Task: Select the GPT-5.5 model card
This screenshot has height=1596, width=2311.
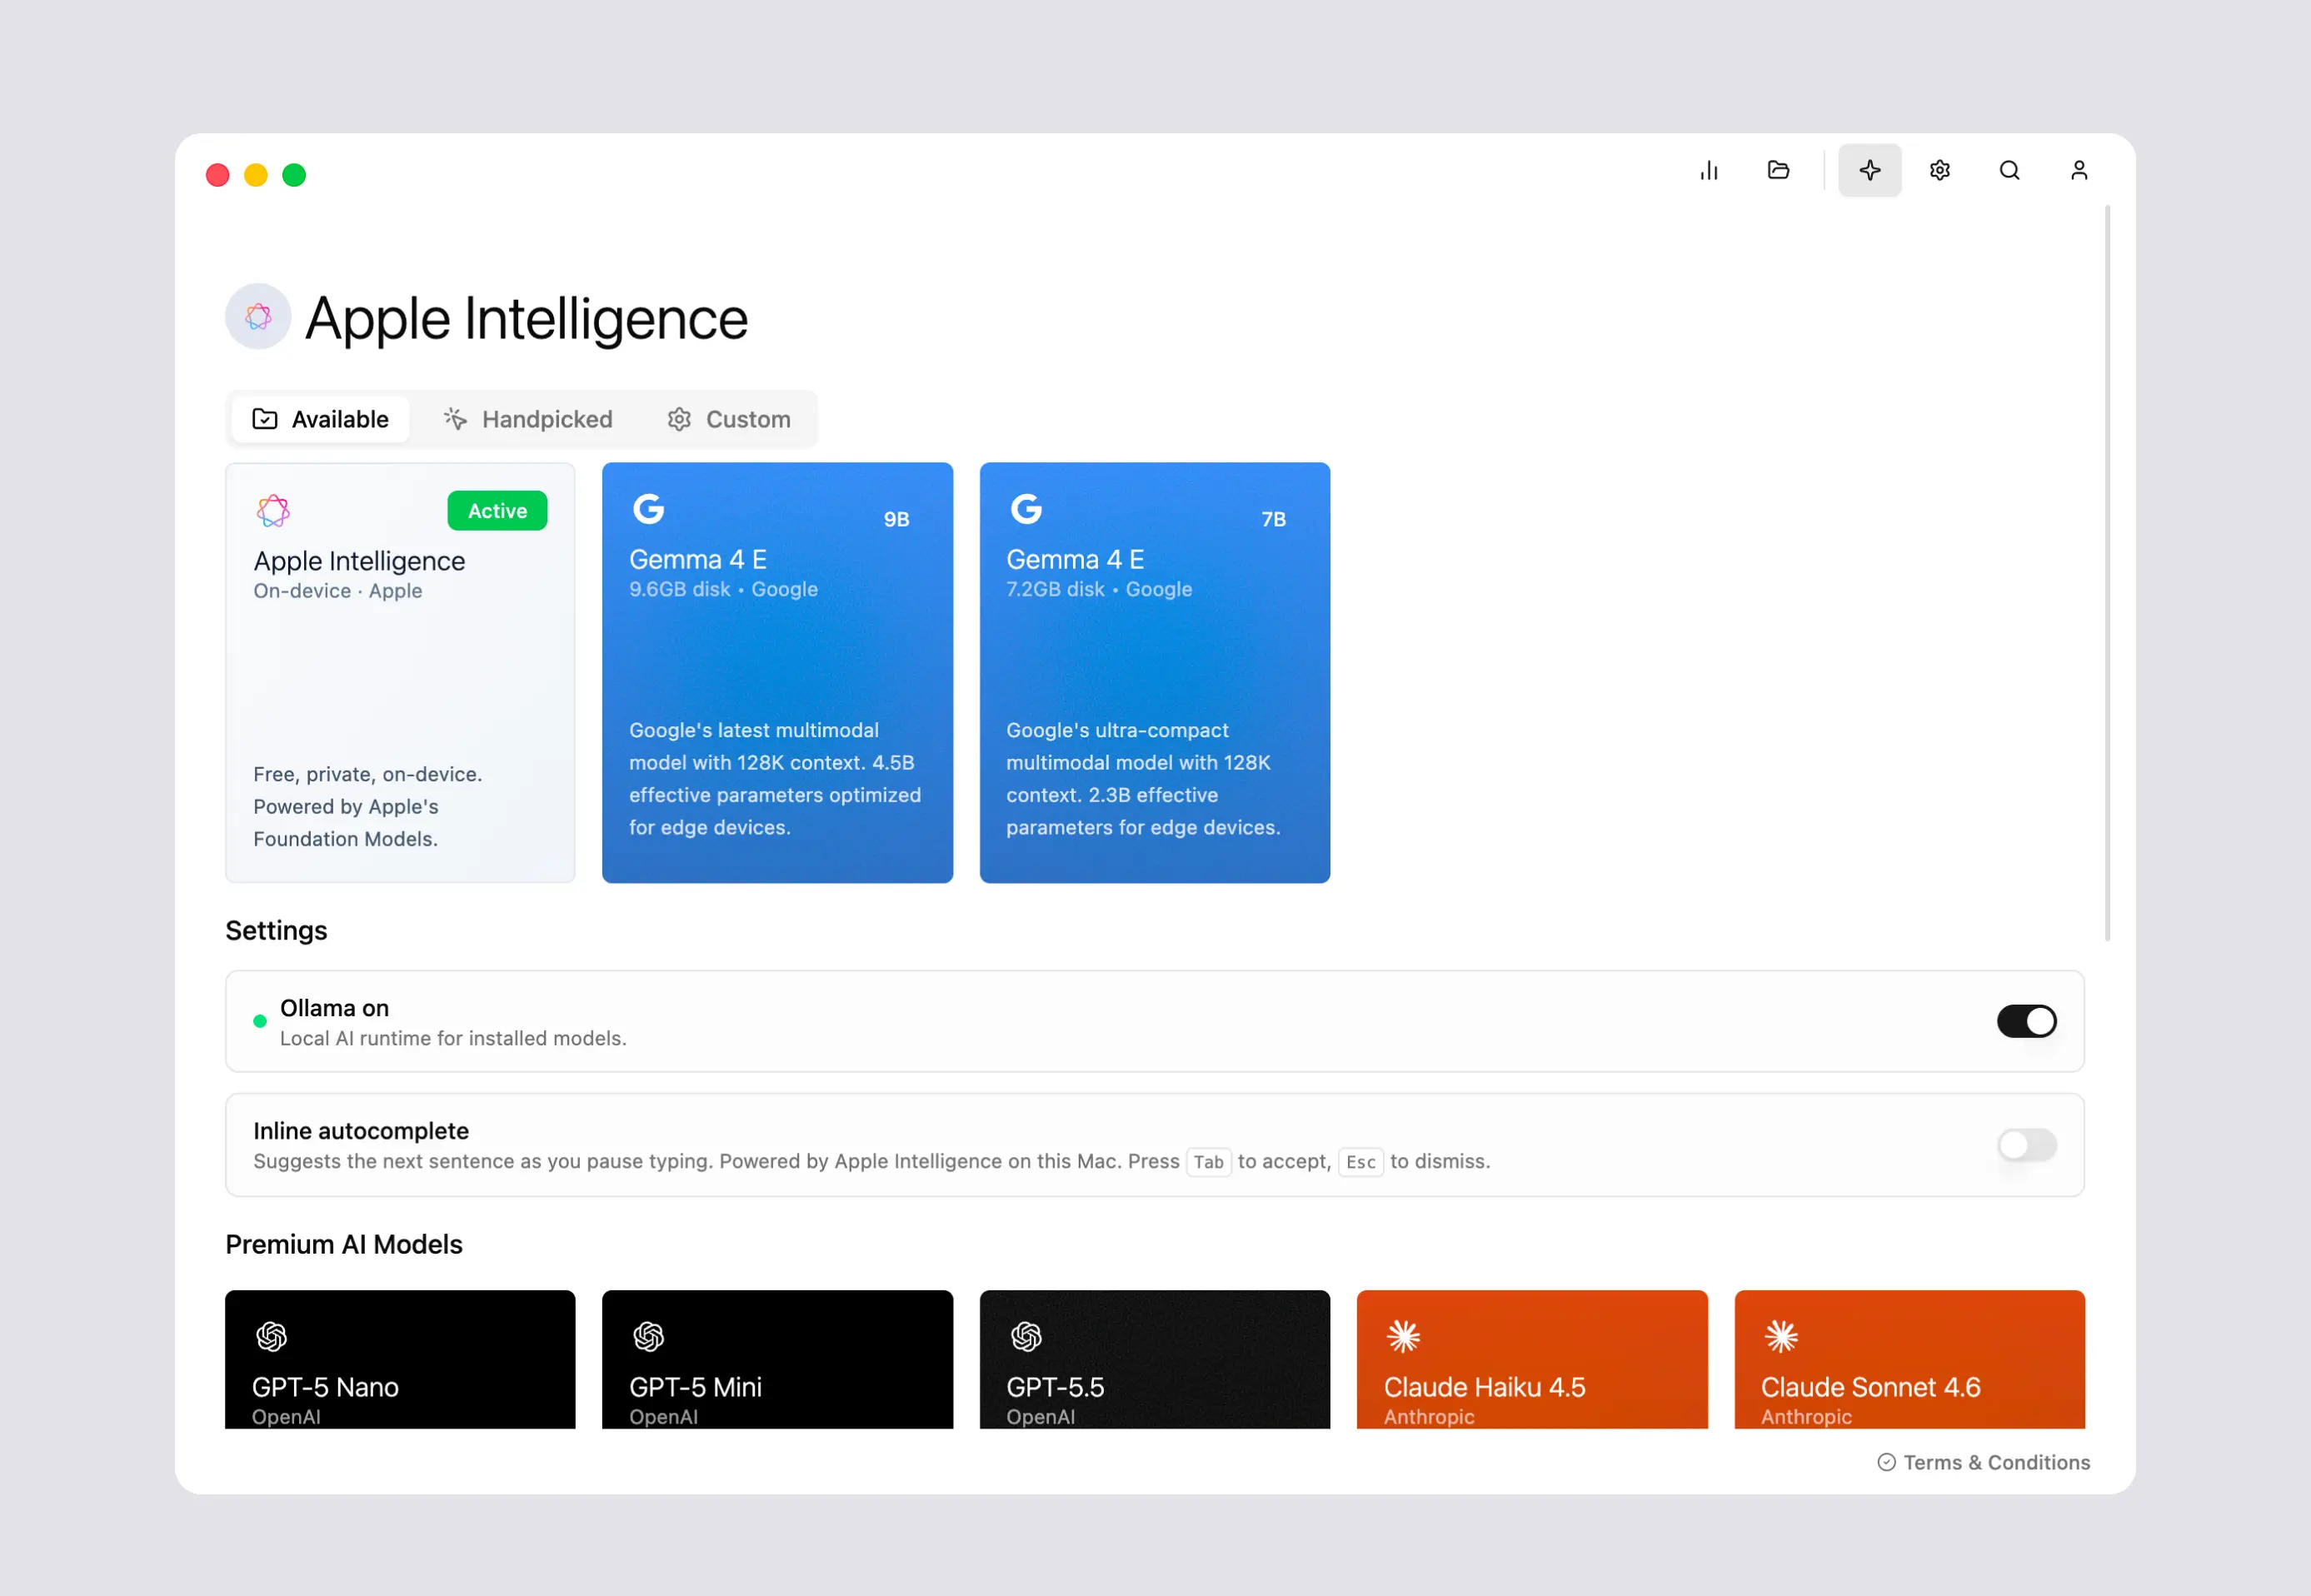Action: 1154,1359
